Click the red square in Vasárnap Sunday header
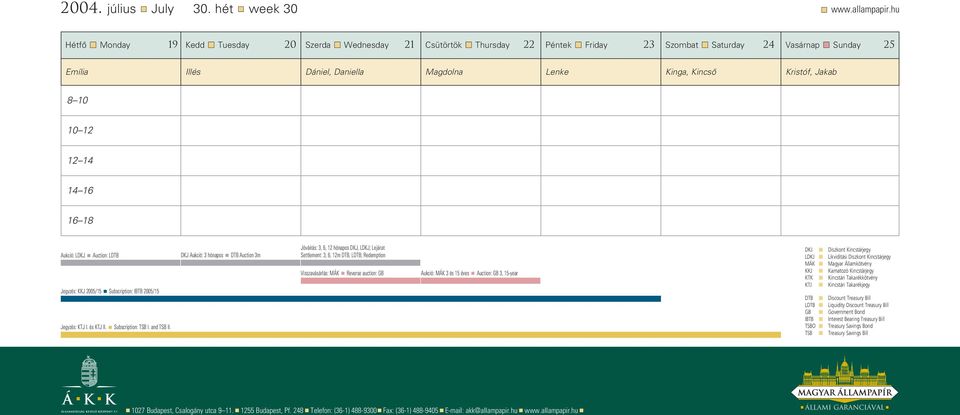 pos(827,45)
